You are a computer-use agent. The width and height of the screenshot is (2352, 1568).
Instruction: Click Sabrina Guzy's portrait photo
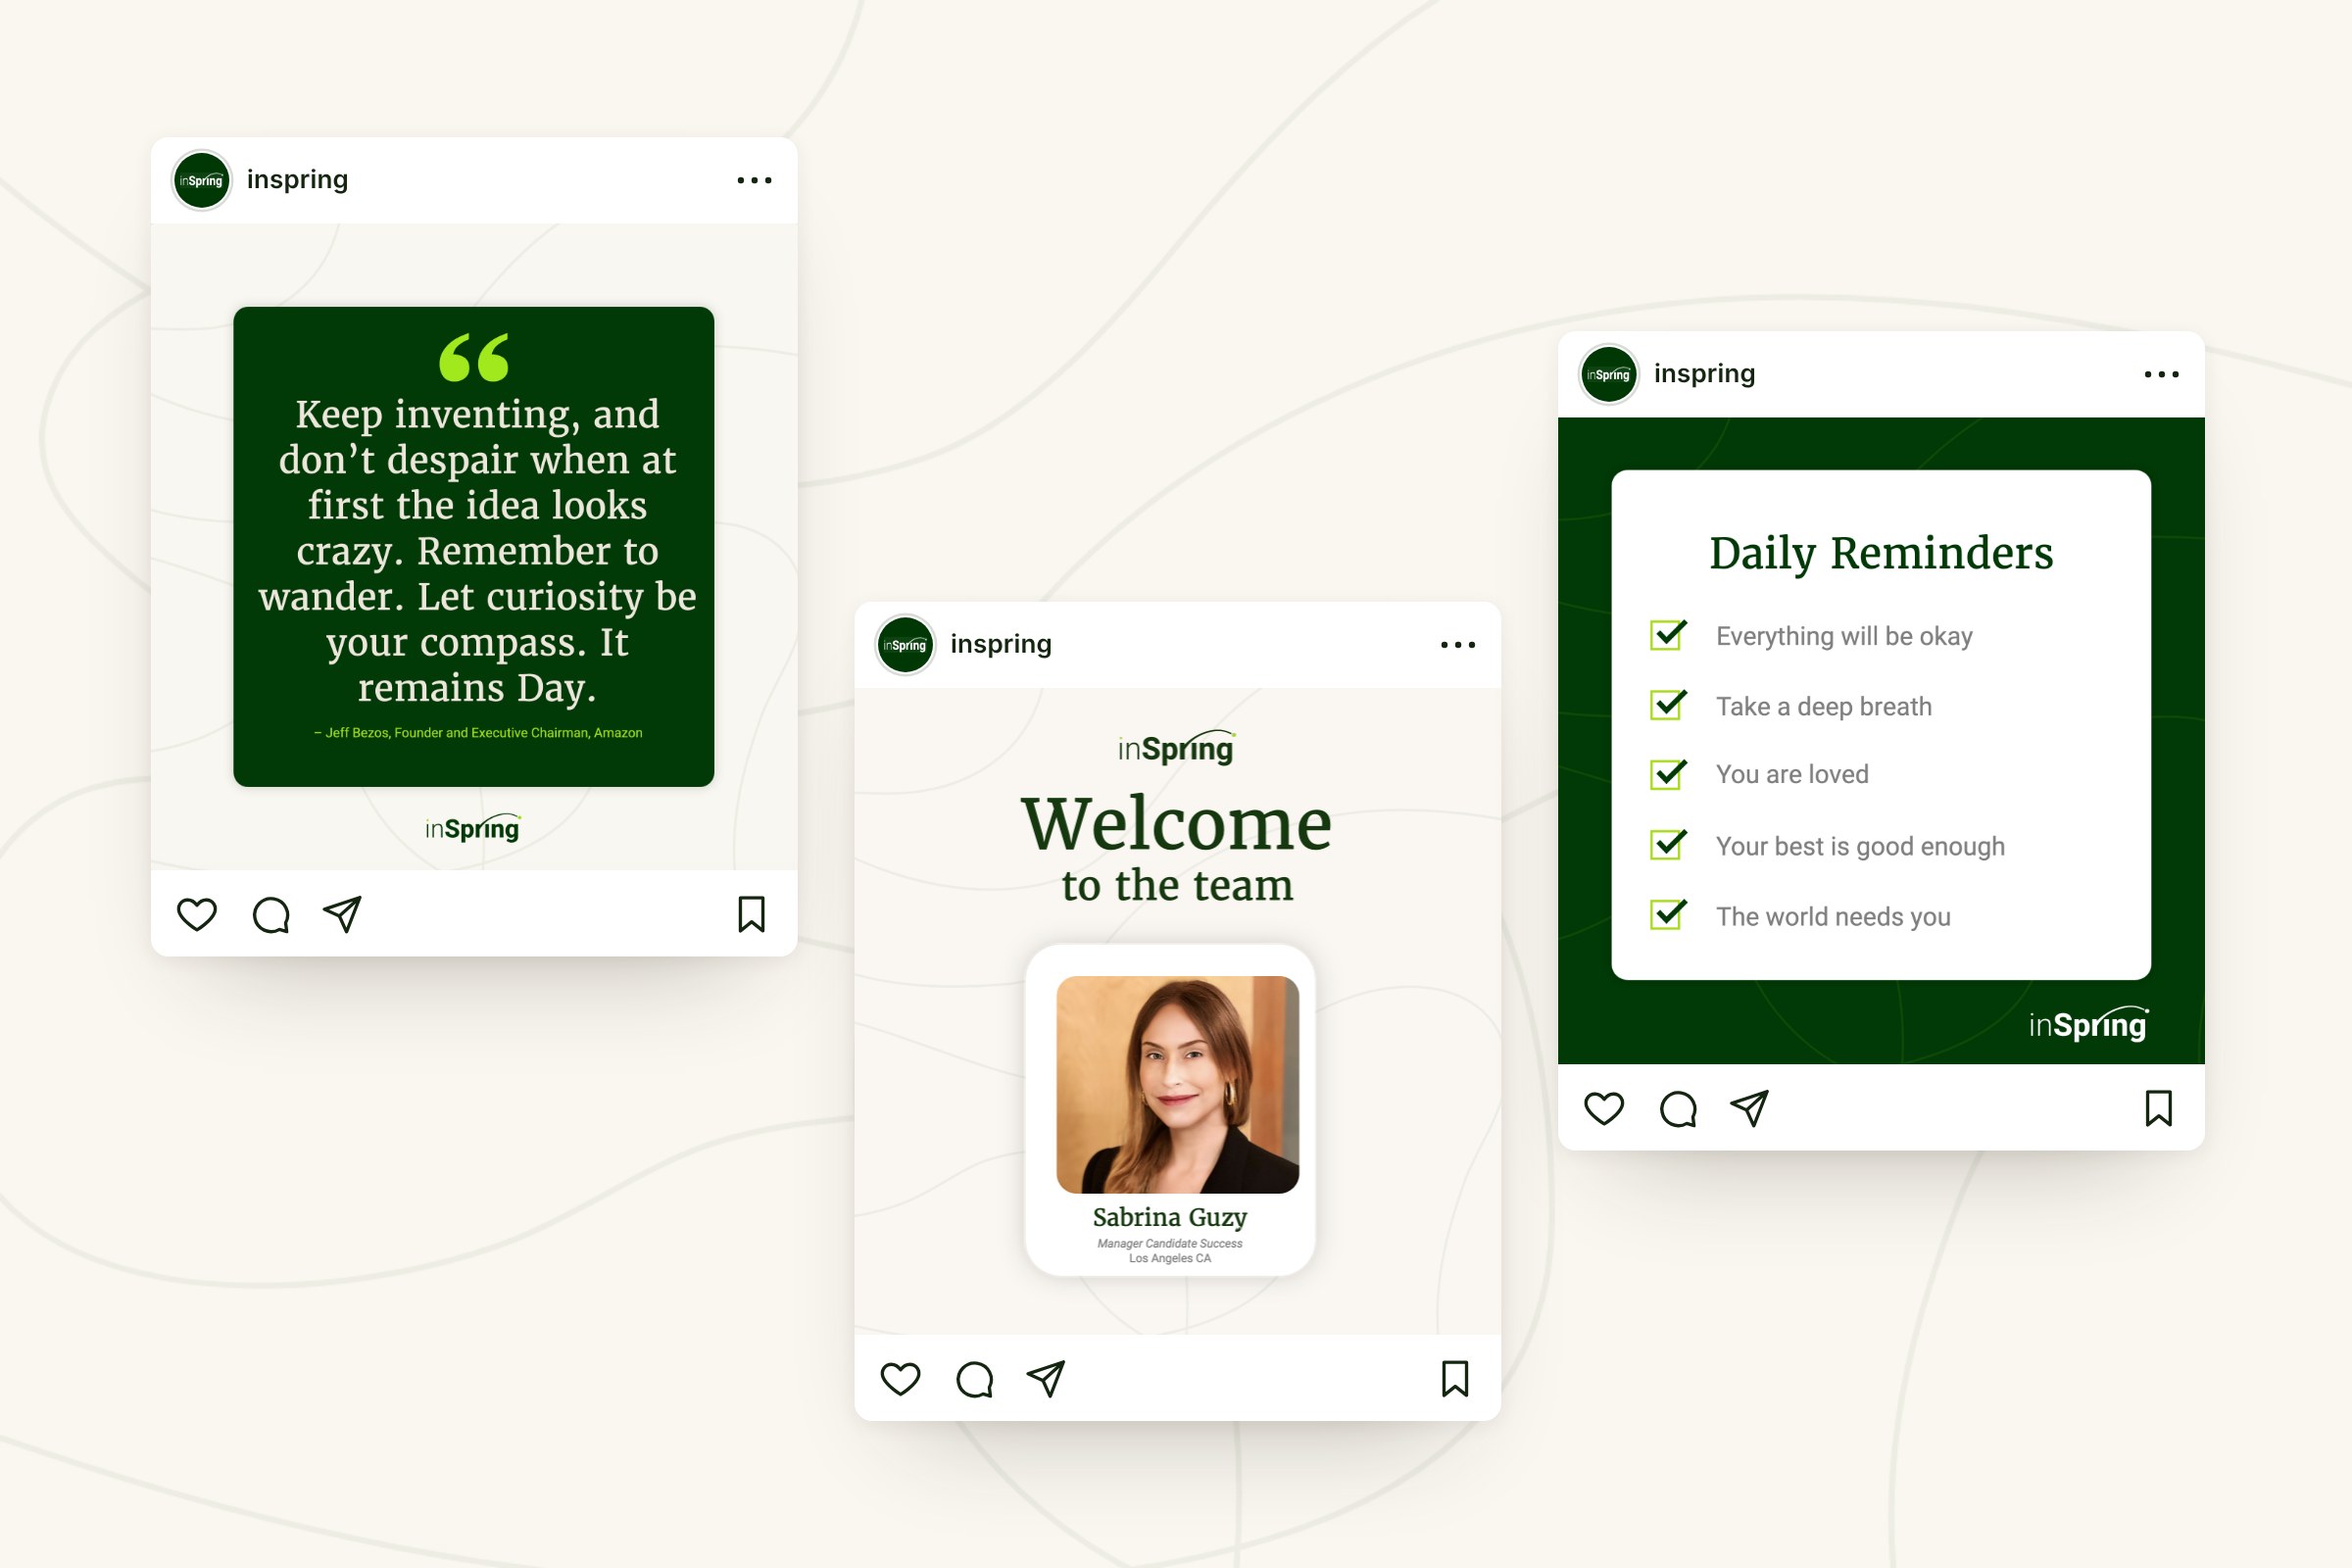point(1178,1084)
